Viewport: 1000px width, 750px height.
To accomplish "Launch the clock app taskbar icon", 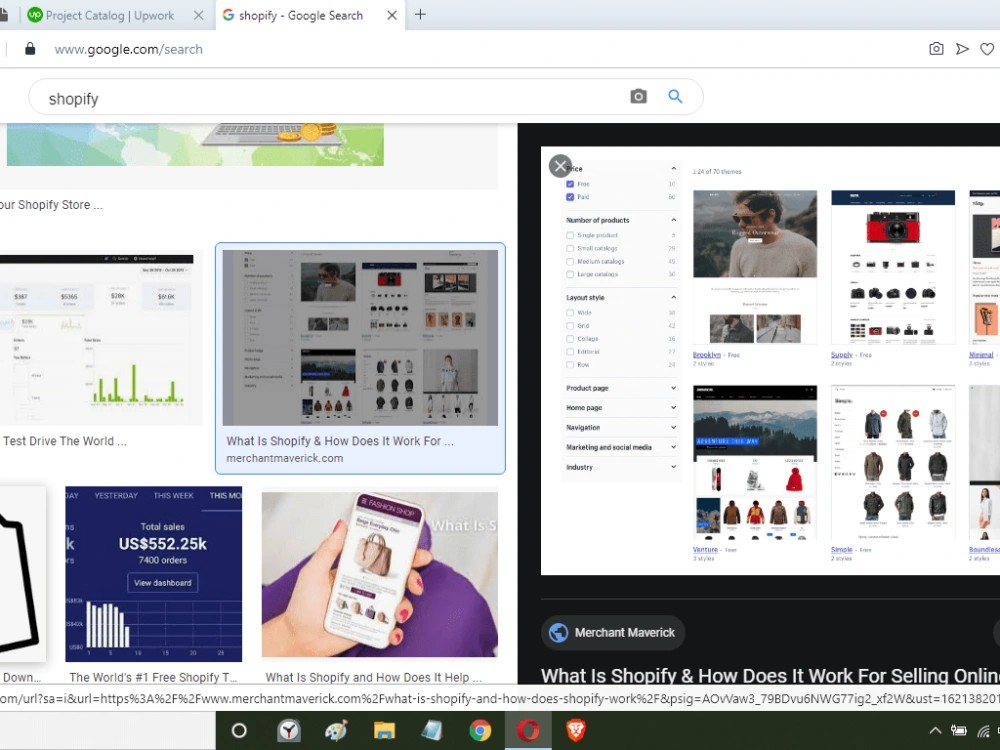I will 288,731.
